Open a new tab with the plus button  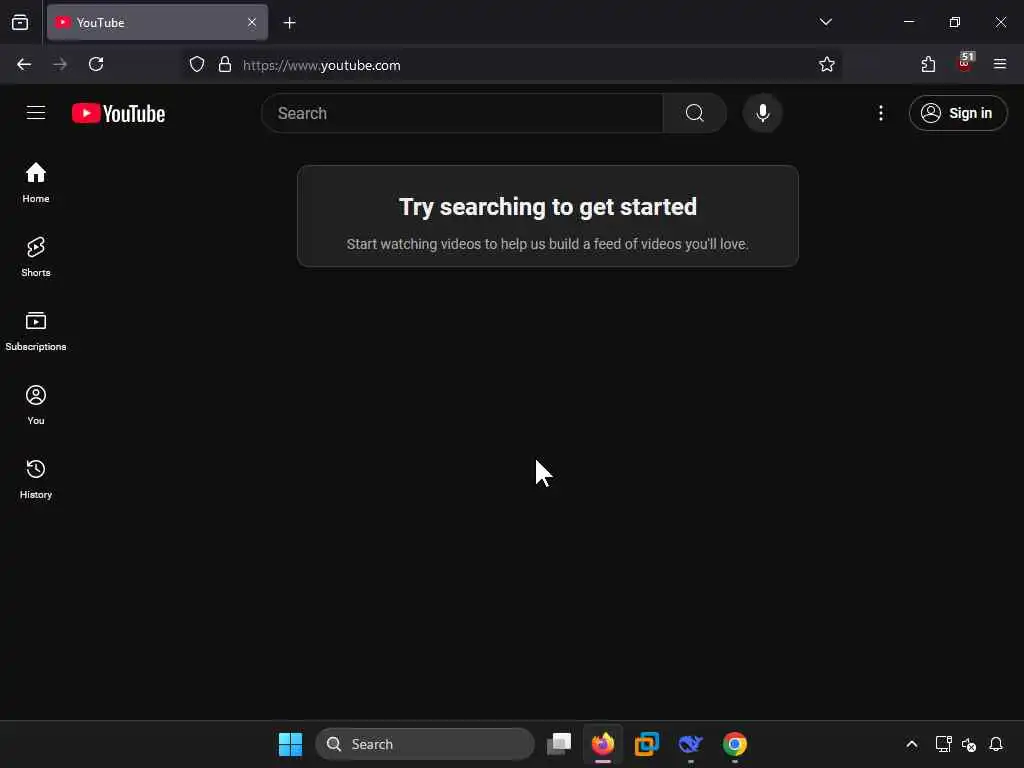[289, 23]
